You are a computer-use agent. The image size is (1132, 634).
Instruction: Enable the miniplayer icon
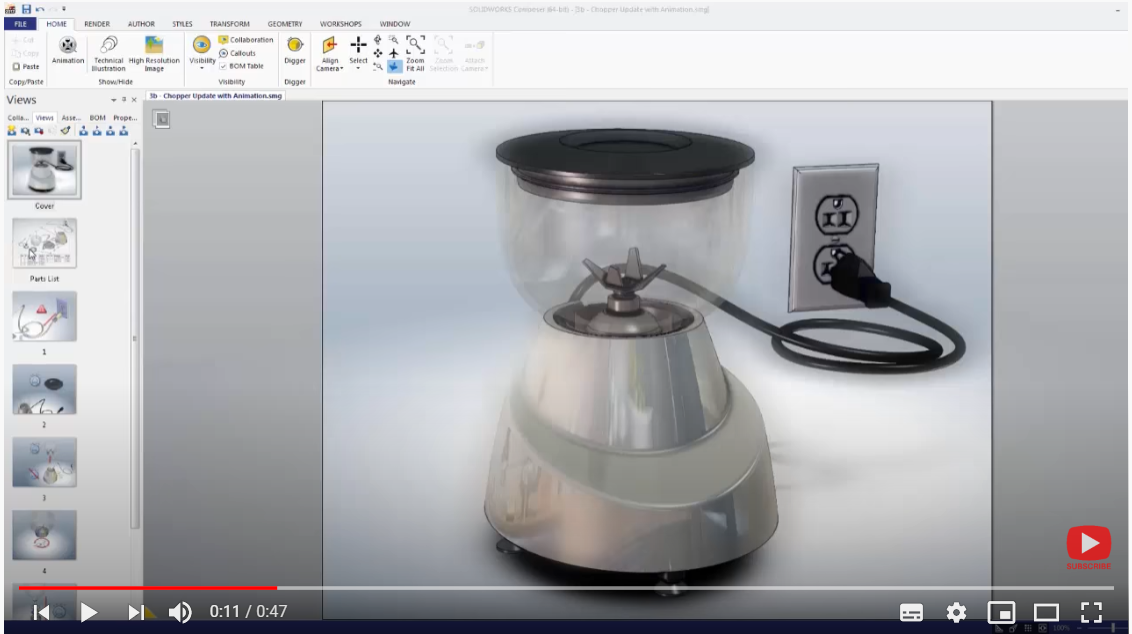coord(1001,612)
